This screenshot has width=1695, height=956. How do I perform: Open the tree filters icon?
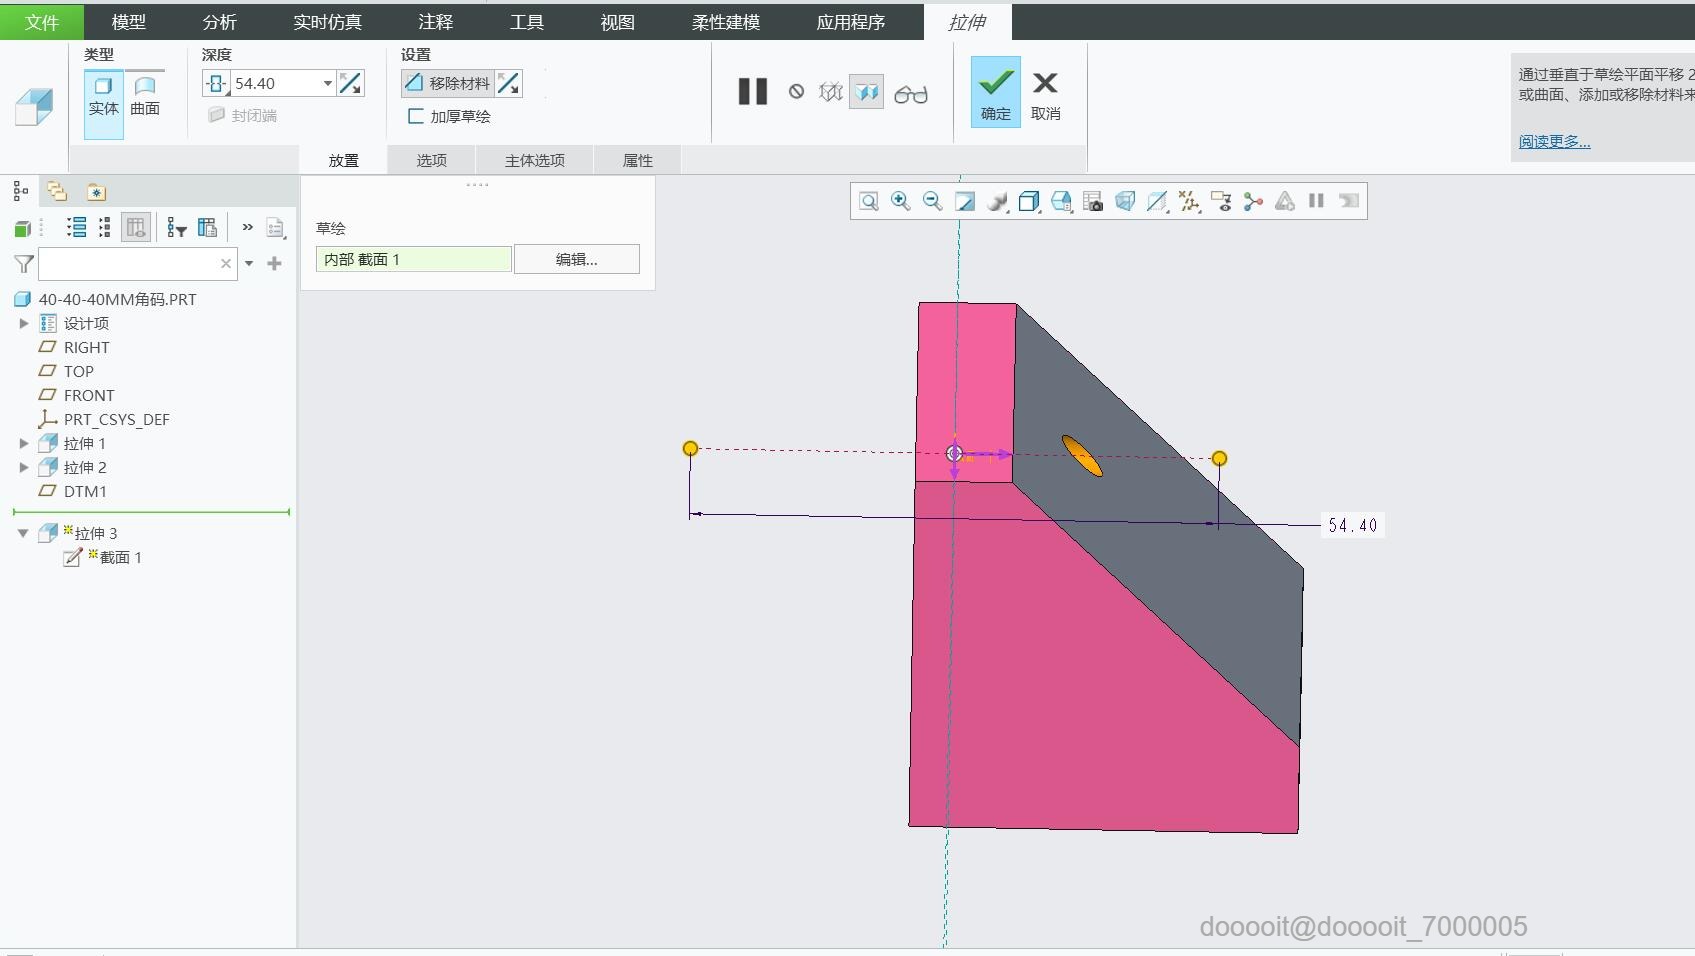click(177, 228)
